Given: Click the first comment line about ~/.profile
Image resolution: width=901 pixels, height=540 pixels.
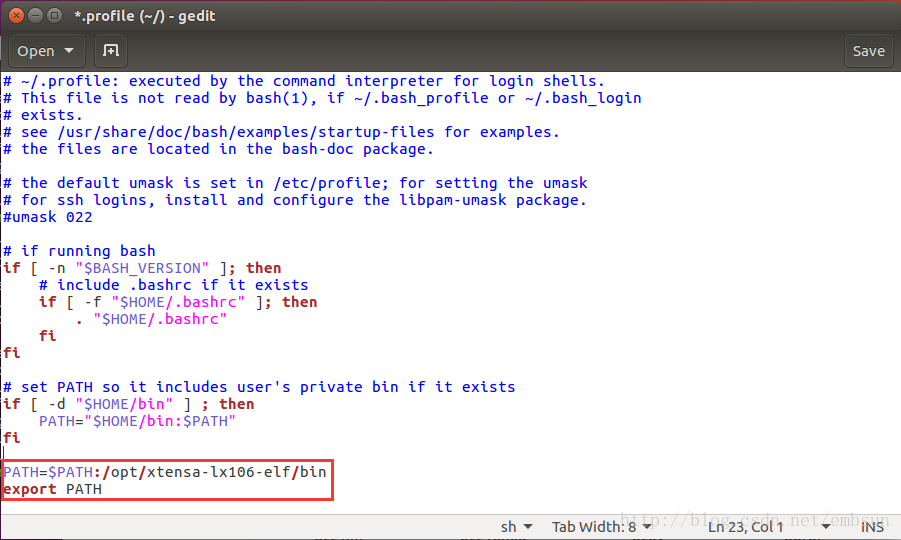Looking at the screenshot, I should [304, 81].
